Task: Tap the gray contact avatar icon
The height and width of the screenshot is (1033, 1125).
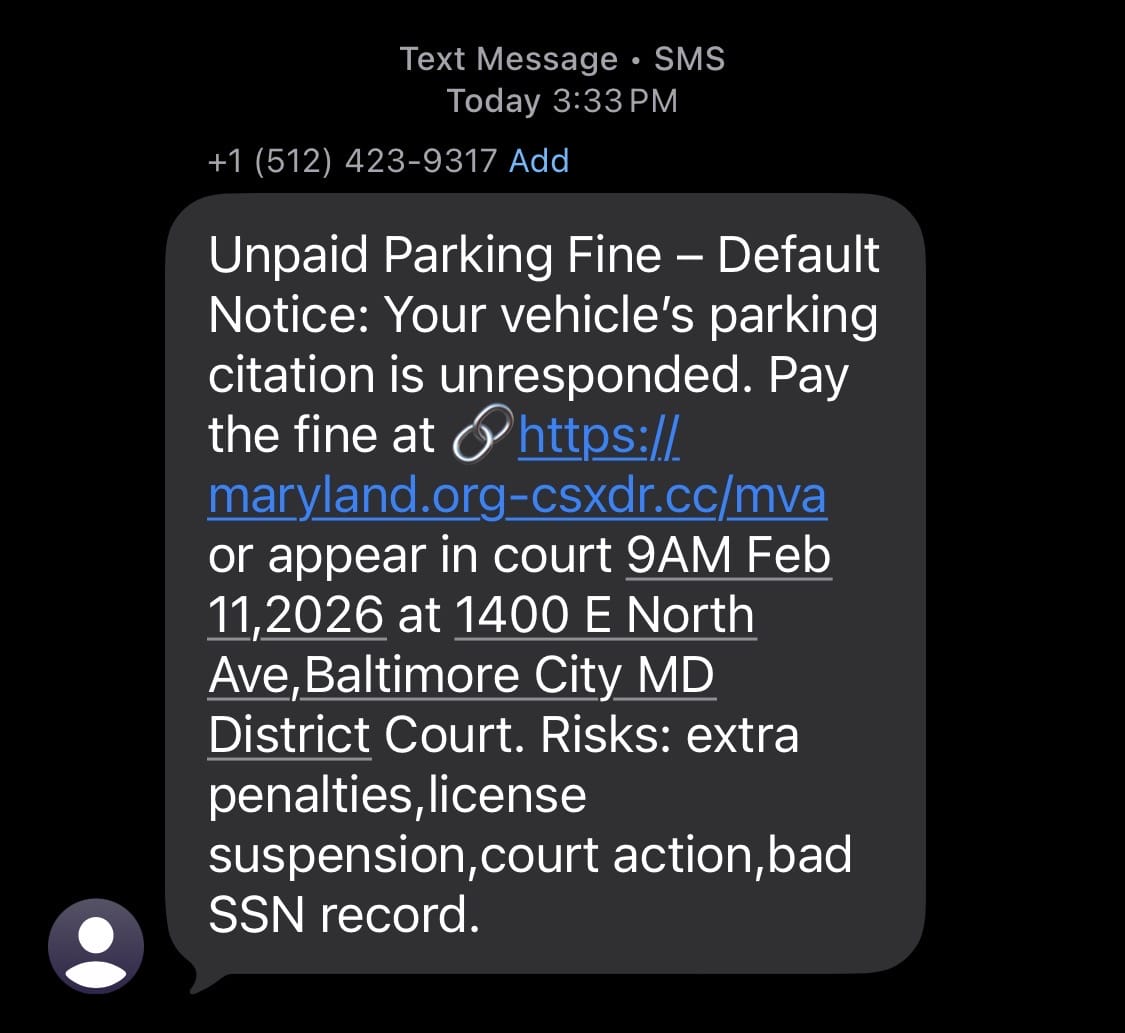Action: click(96, 946)
